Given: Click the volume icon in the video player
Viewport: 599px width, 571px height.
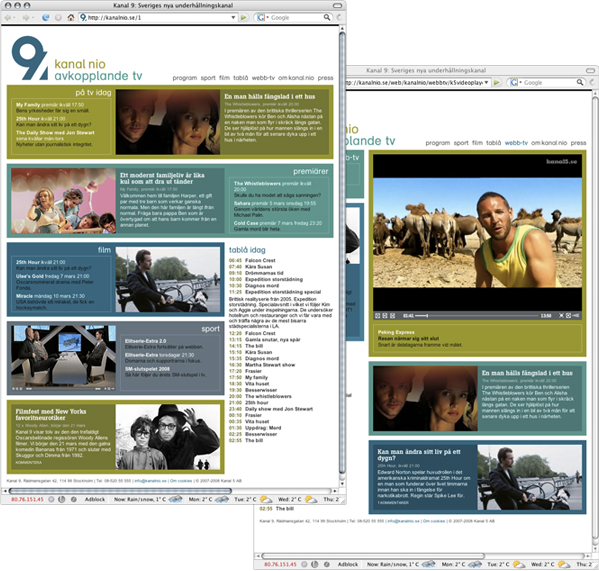Looking at the screenshot, I should [x=576, y=315].
